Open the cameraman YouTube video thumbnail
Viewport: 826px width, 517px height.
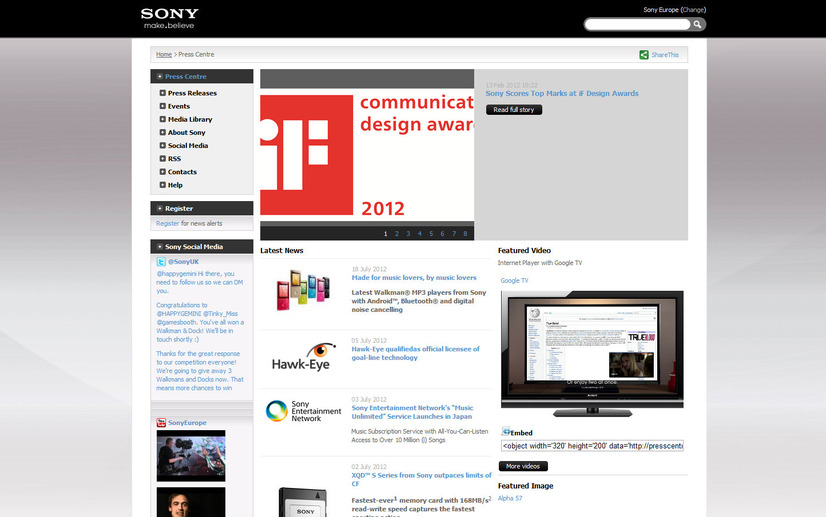pos(191,456)
